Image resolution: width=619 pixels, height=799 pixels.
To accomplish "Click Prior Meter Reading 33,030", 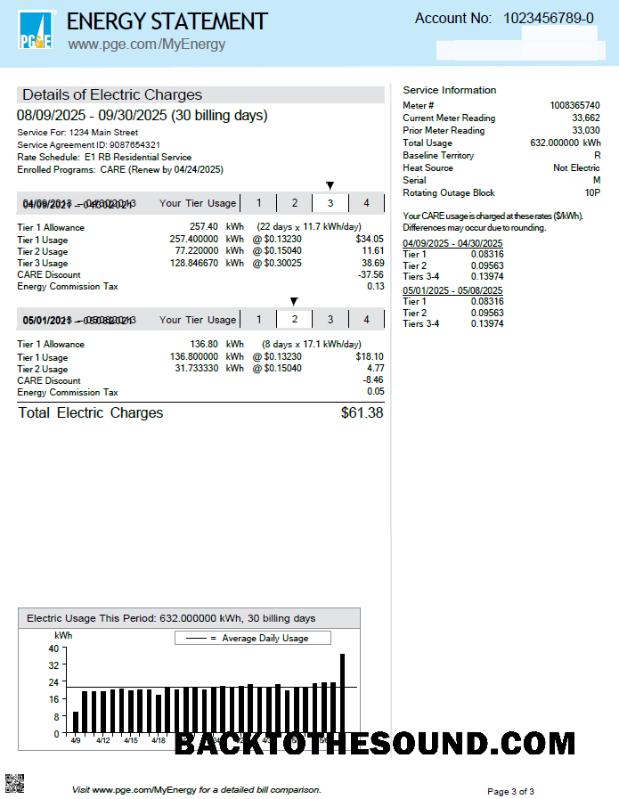I will click(x=586, y=130).
